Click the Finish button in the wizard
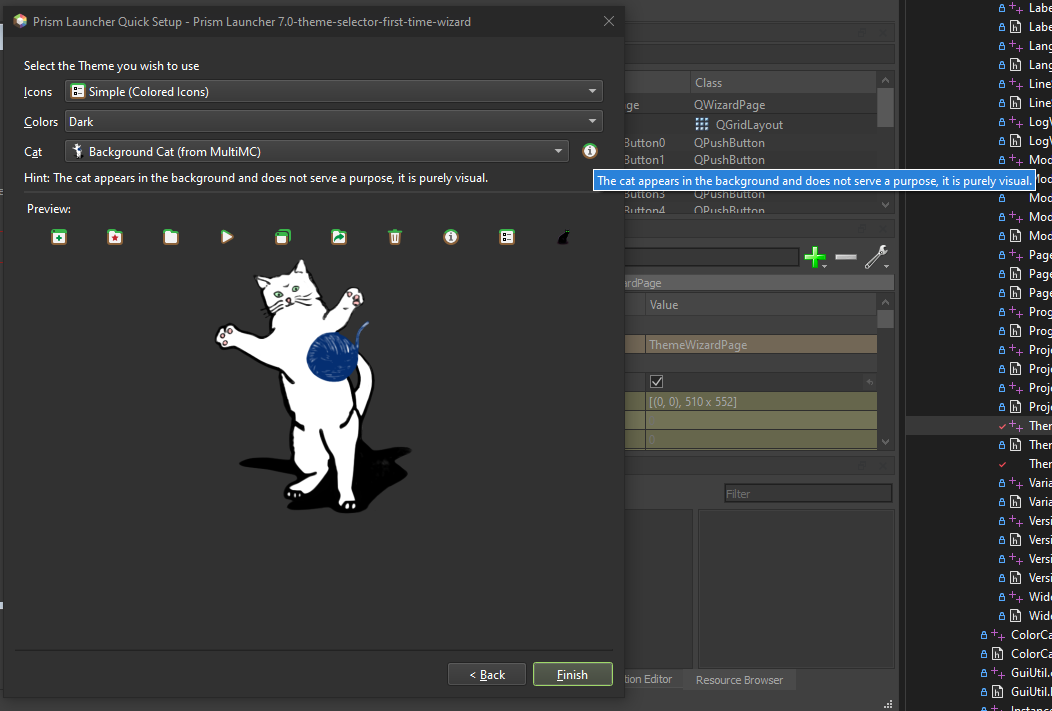 tap(572, 675)
